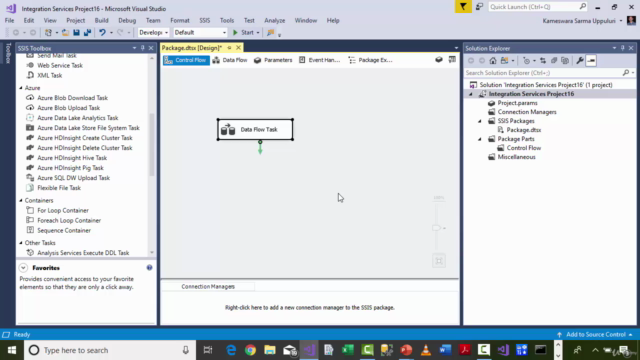Click Kameswara Sarma Uppuluri account name
This screenshot has width=640, height=360.
[579, 21]
